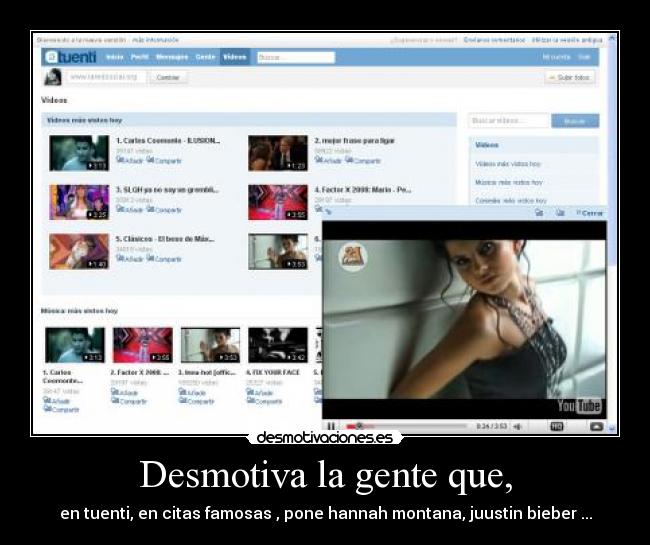Toggle HQ quality on the video player

tap(557, 426)
